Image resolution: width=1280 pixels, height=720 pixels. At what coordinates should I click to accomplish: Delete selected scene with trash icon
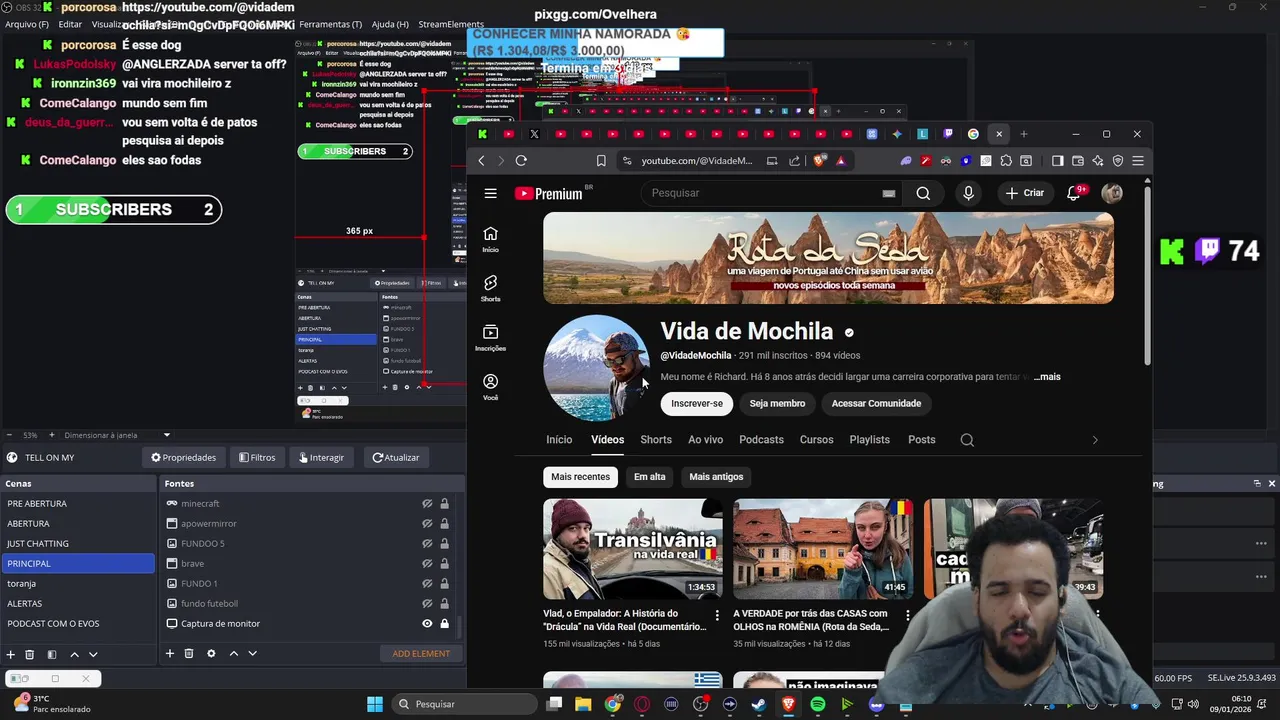(30, 654)
